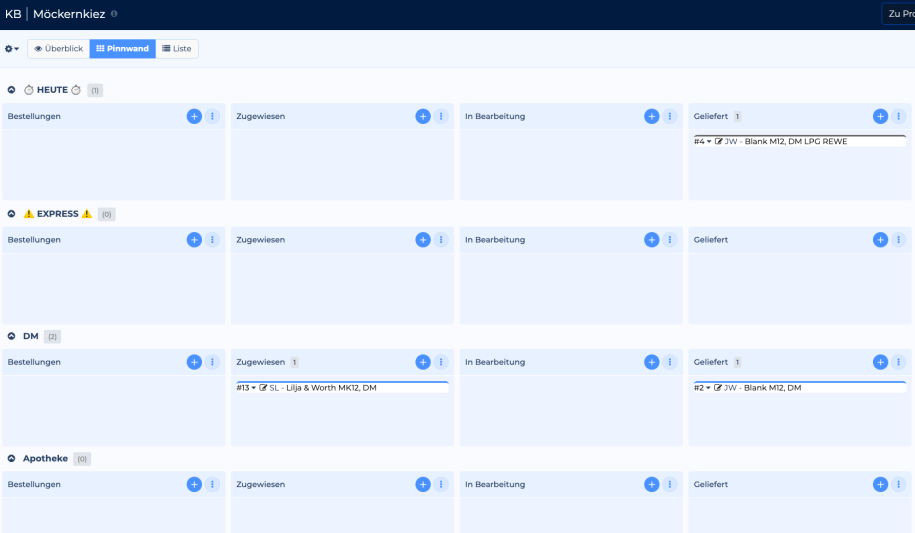The image size is (915, 533).
Task: Open HEUTE Geliefert column options menu
Action: 899,116
